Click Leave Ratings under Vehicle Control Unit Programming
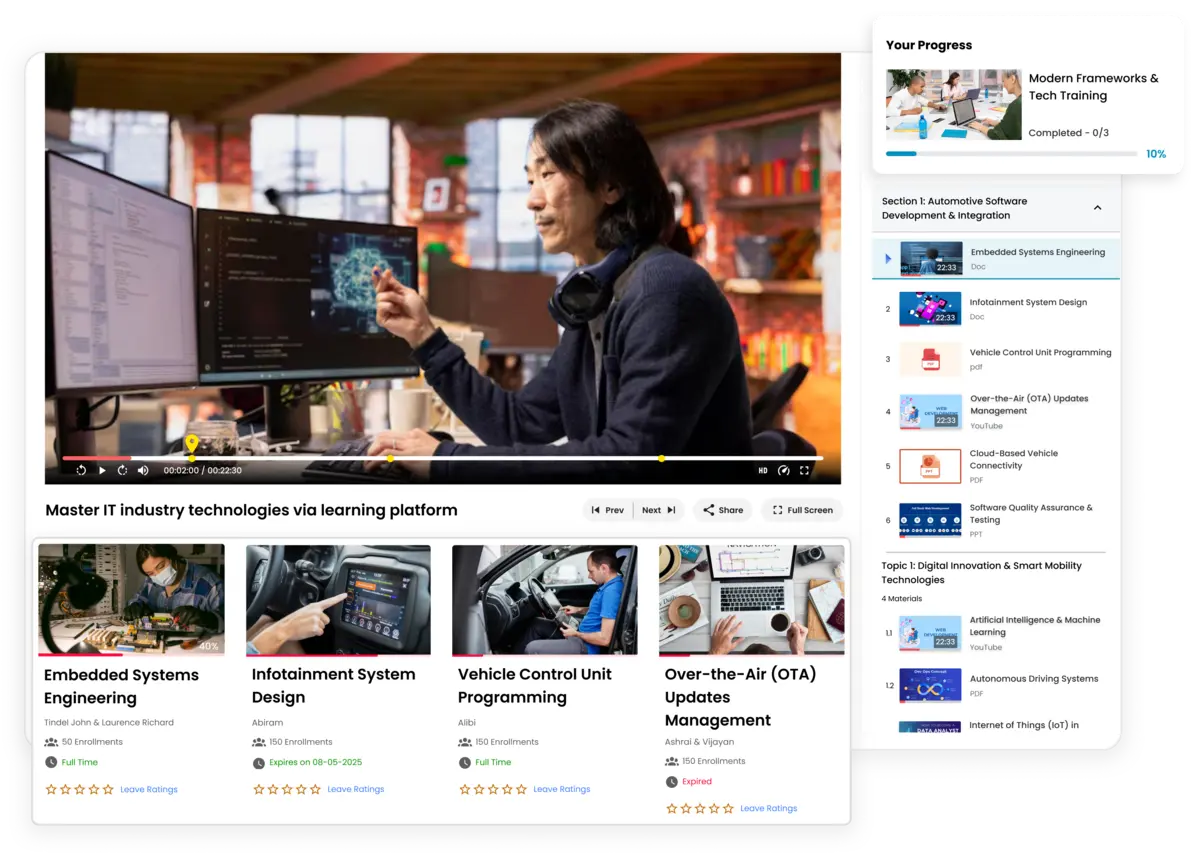The image size is (1200, 854). coord(561,789)
